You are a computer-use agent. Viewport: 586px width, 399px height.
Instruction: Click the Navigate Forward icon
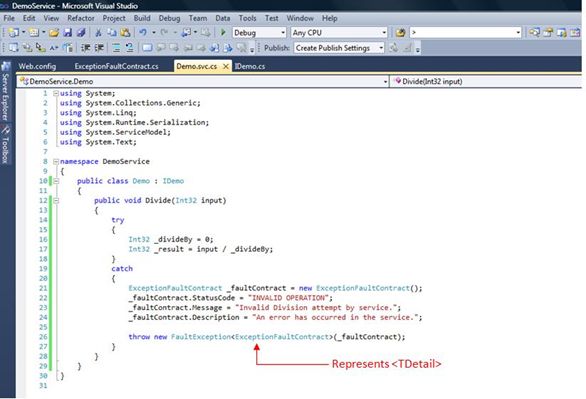206,33
